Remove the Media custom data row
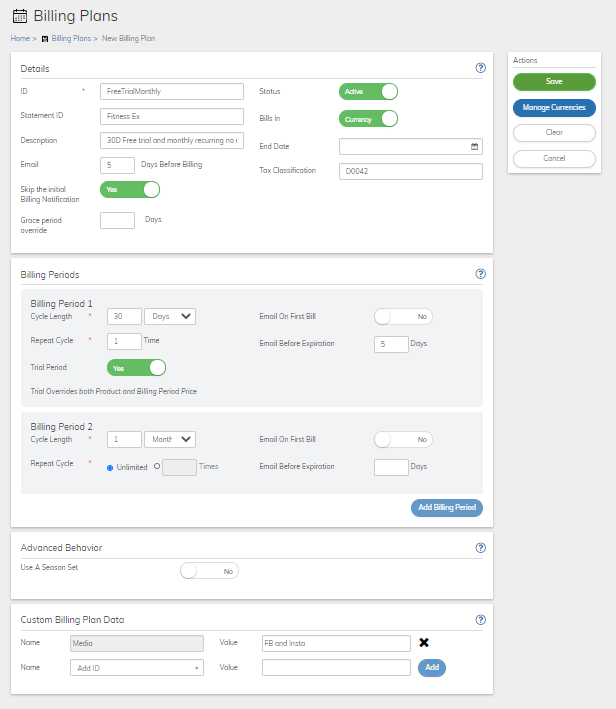616x709 pixels. (x=424, y=643)
